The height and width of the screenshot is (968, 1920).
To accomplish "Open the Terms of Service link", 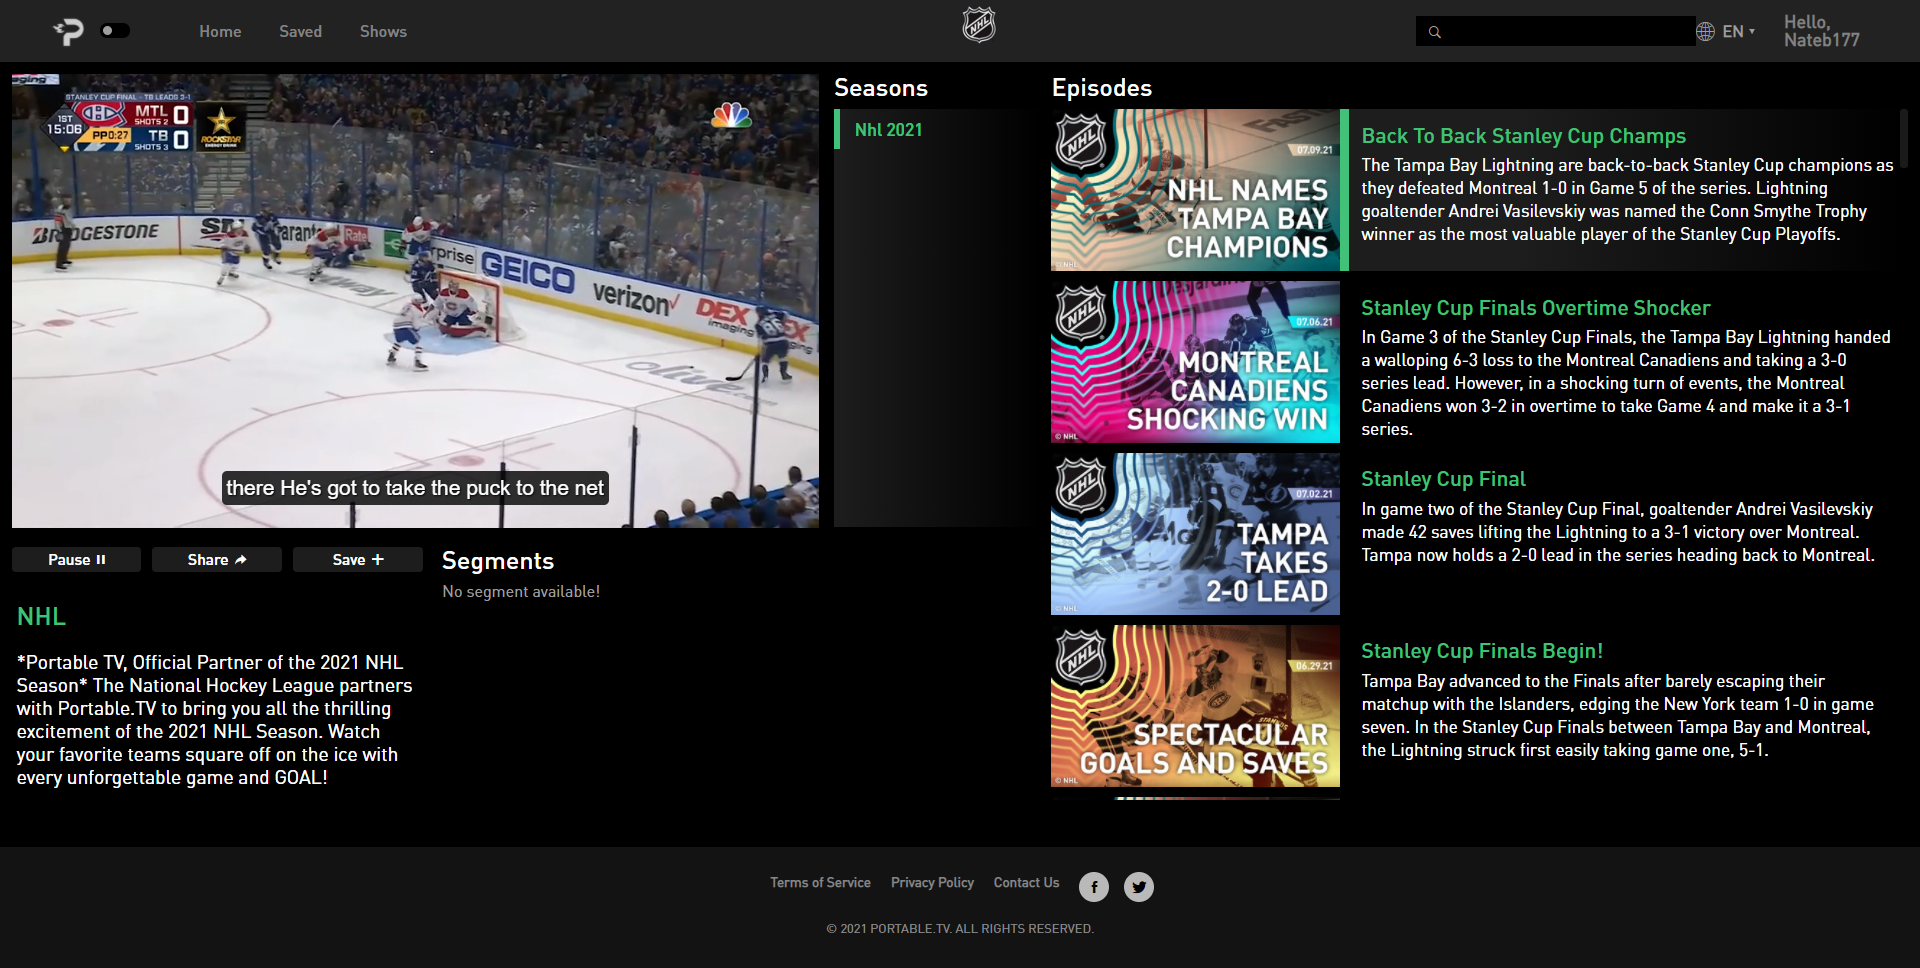I will click(820, 882).
